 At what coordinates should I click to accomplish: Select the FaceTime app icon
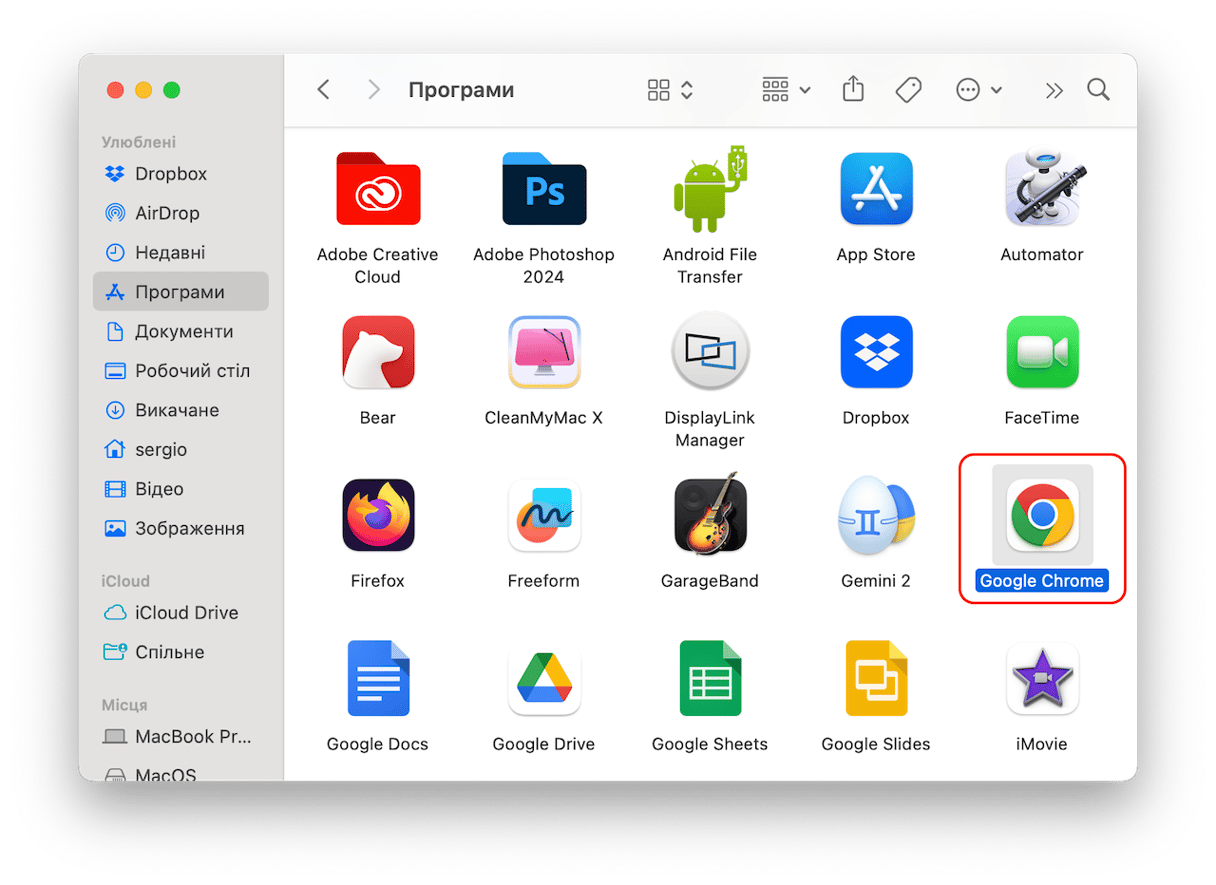tap(1042, 352)
